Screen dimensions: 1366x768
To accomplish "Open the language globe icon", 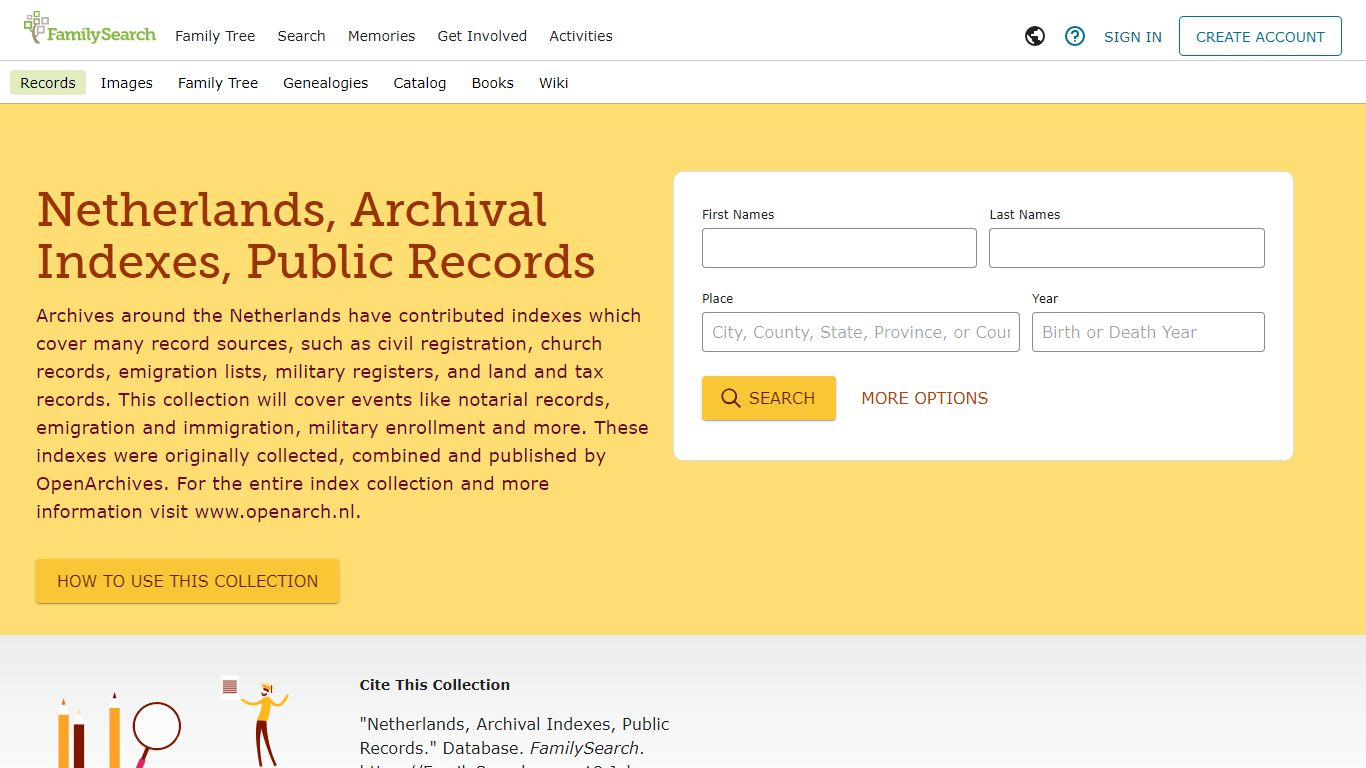I will (x=1035, y=36).
